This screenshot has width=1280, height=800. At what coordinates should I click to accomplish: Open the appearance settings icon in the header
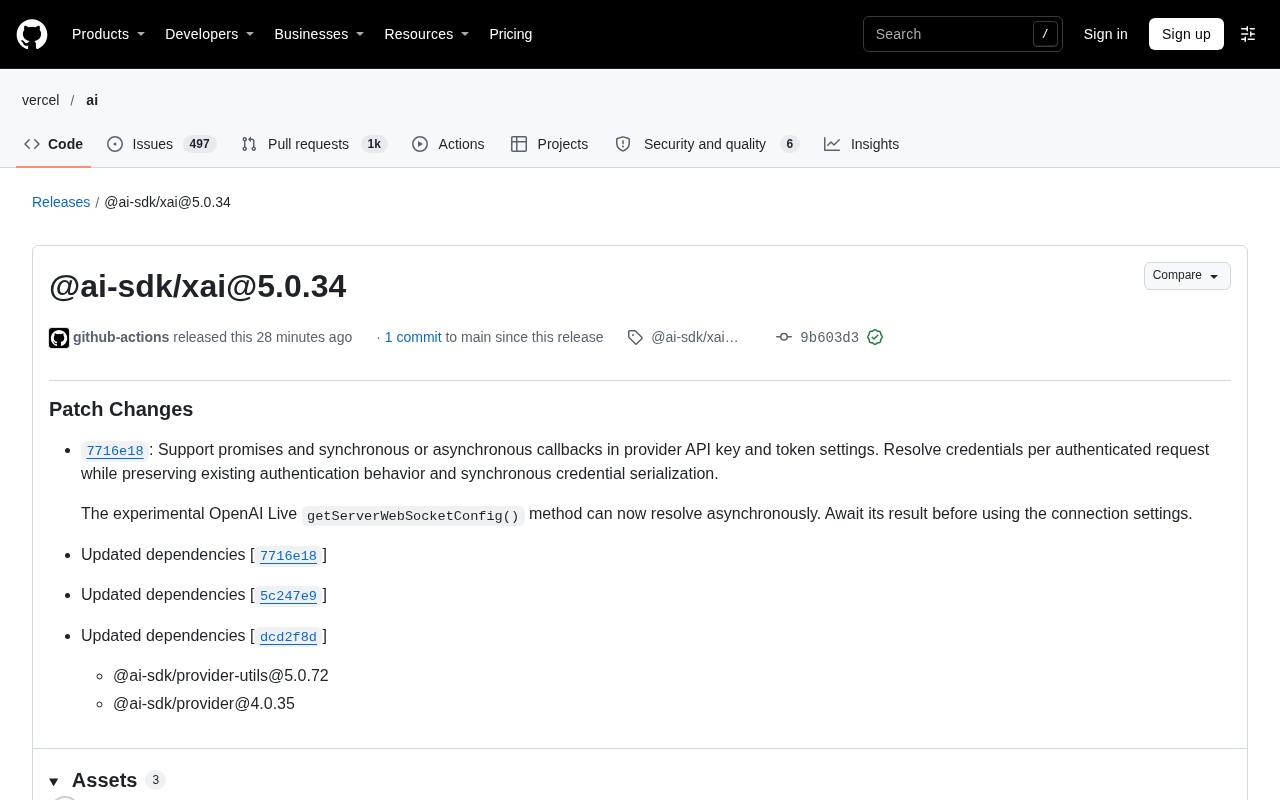(x=1248, y=34)
